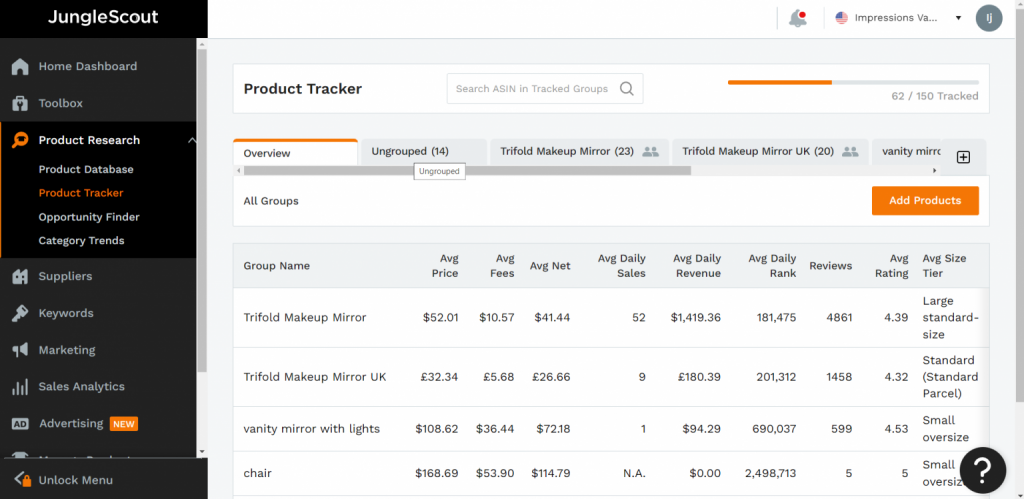The height and width of the screenshot is (499, 1024).
Task: Click the user avatar icon
Action: [x=989, y=18]
